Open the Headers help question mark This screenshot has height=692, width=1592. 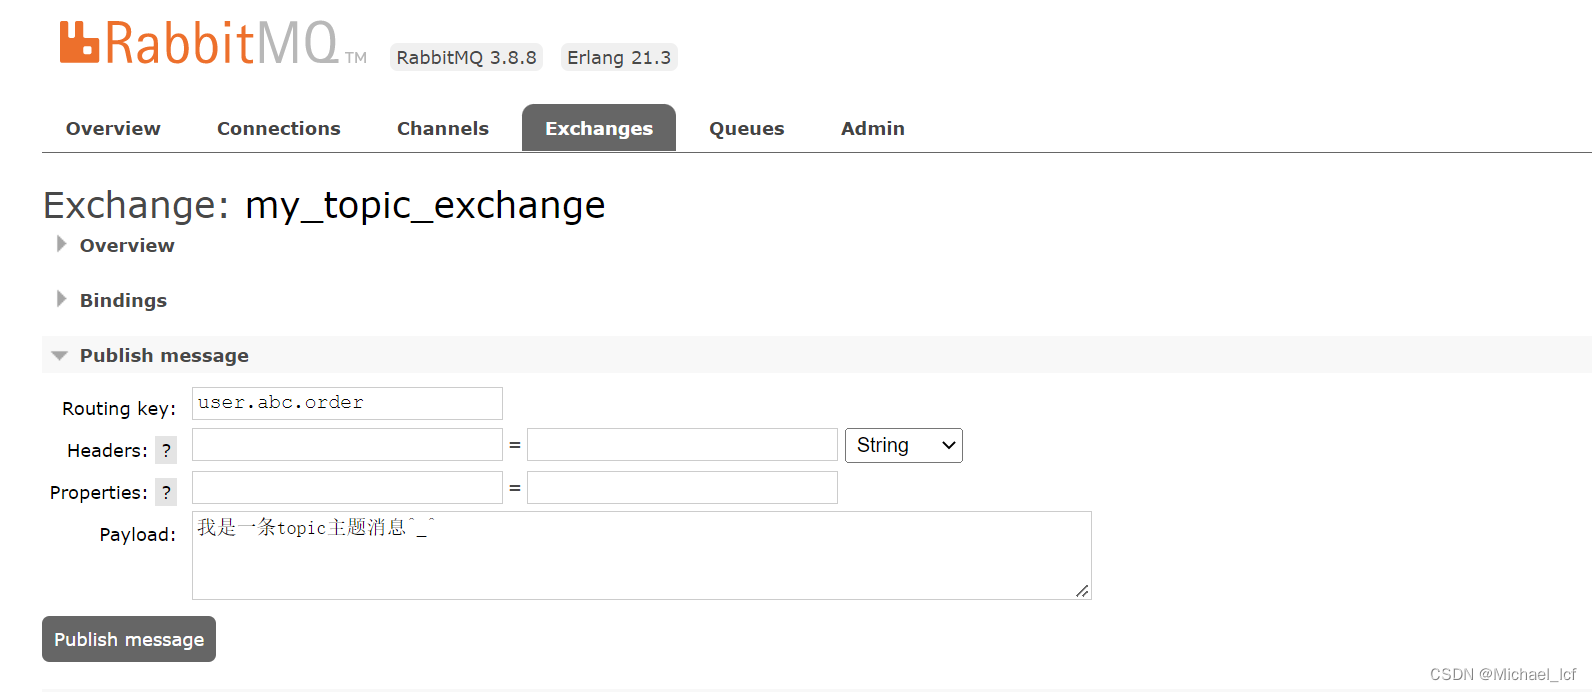(166, 450)
